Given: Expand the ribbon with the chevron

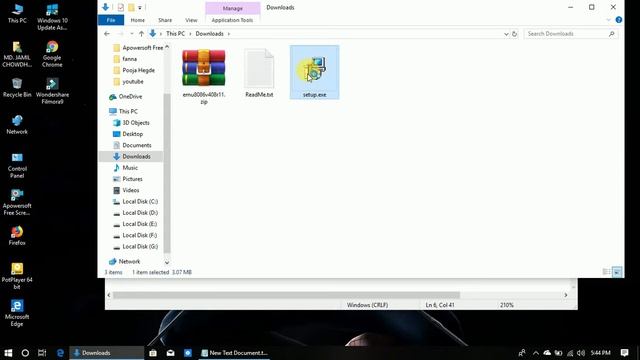Looking at the screenshot, I should tap(609, 20).
